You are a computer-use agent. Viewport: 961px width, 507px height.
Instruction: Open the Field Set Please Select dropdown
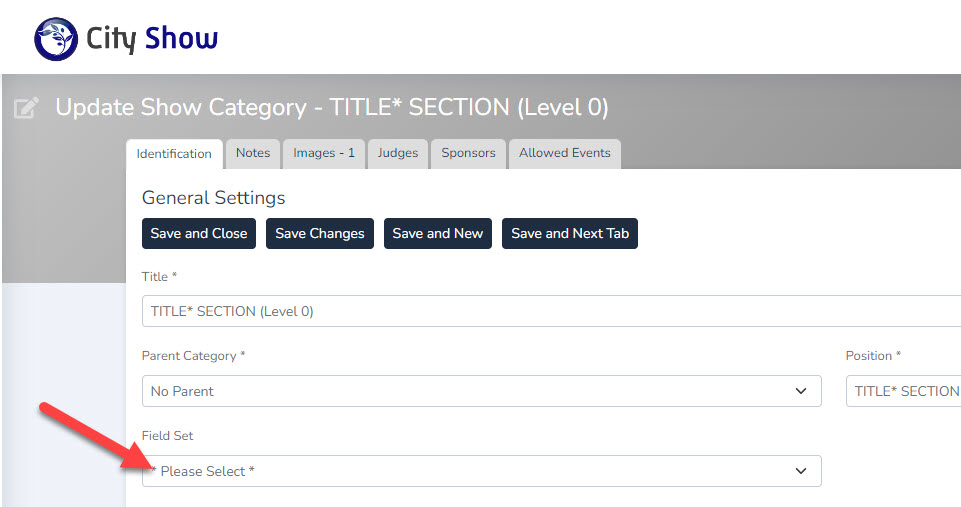[x=481, y=471]
